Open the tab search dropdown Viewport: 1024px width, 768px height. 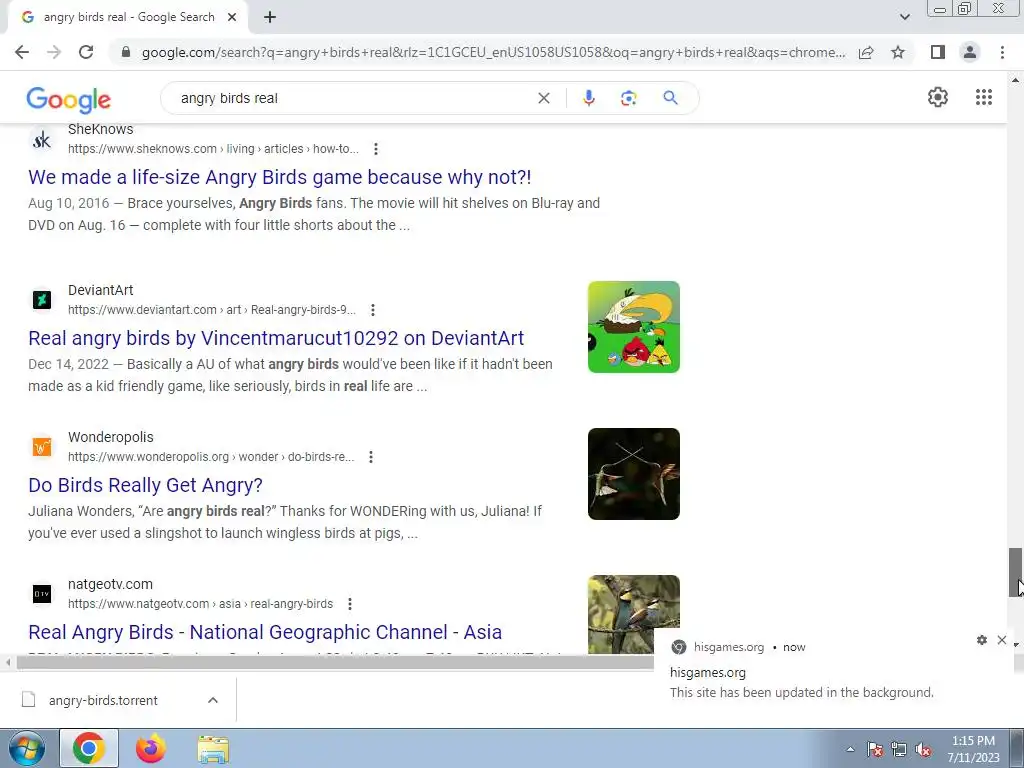904,17
